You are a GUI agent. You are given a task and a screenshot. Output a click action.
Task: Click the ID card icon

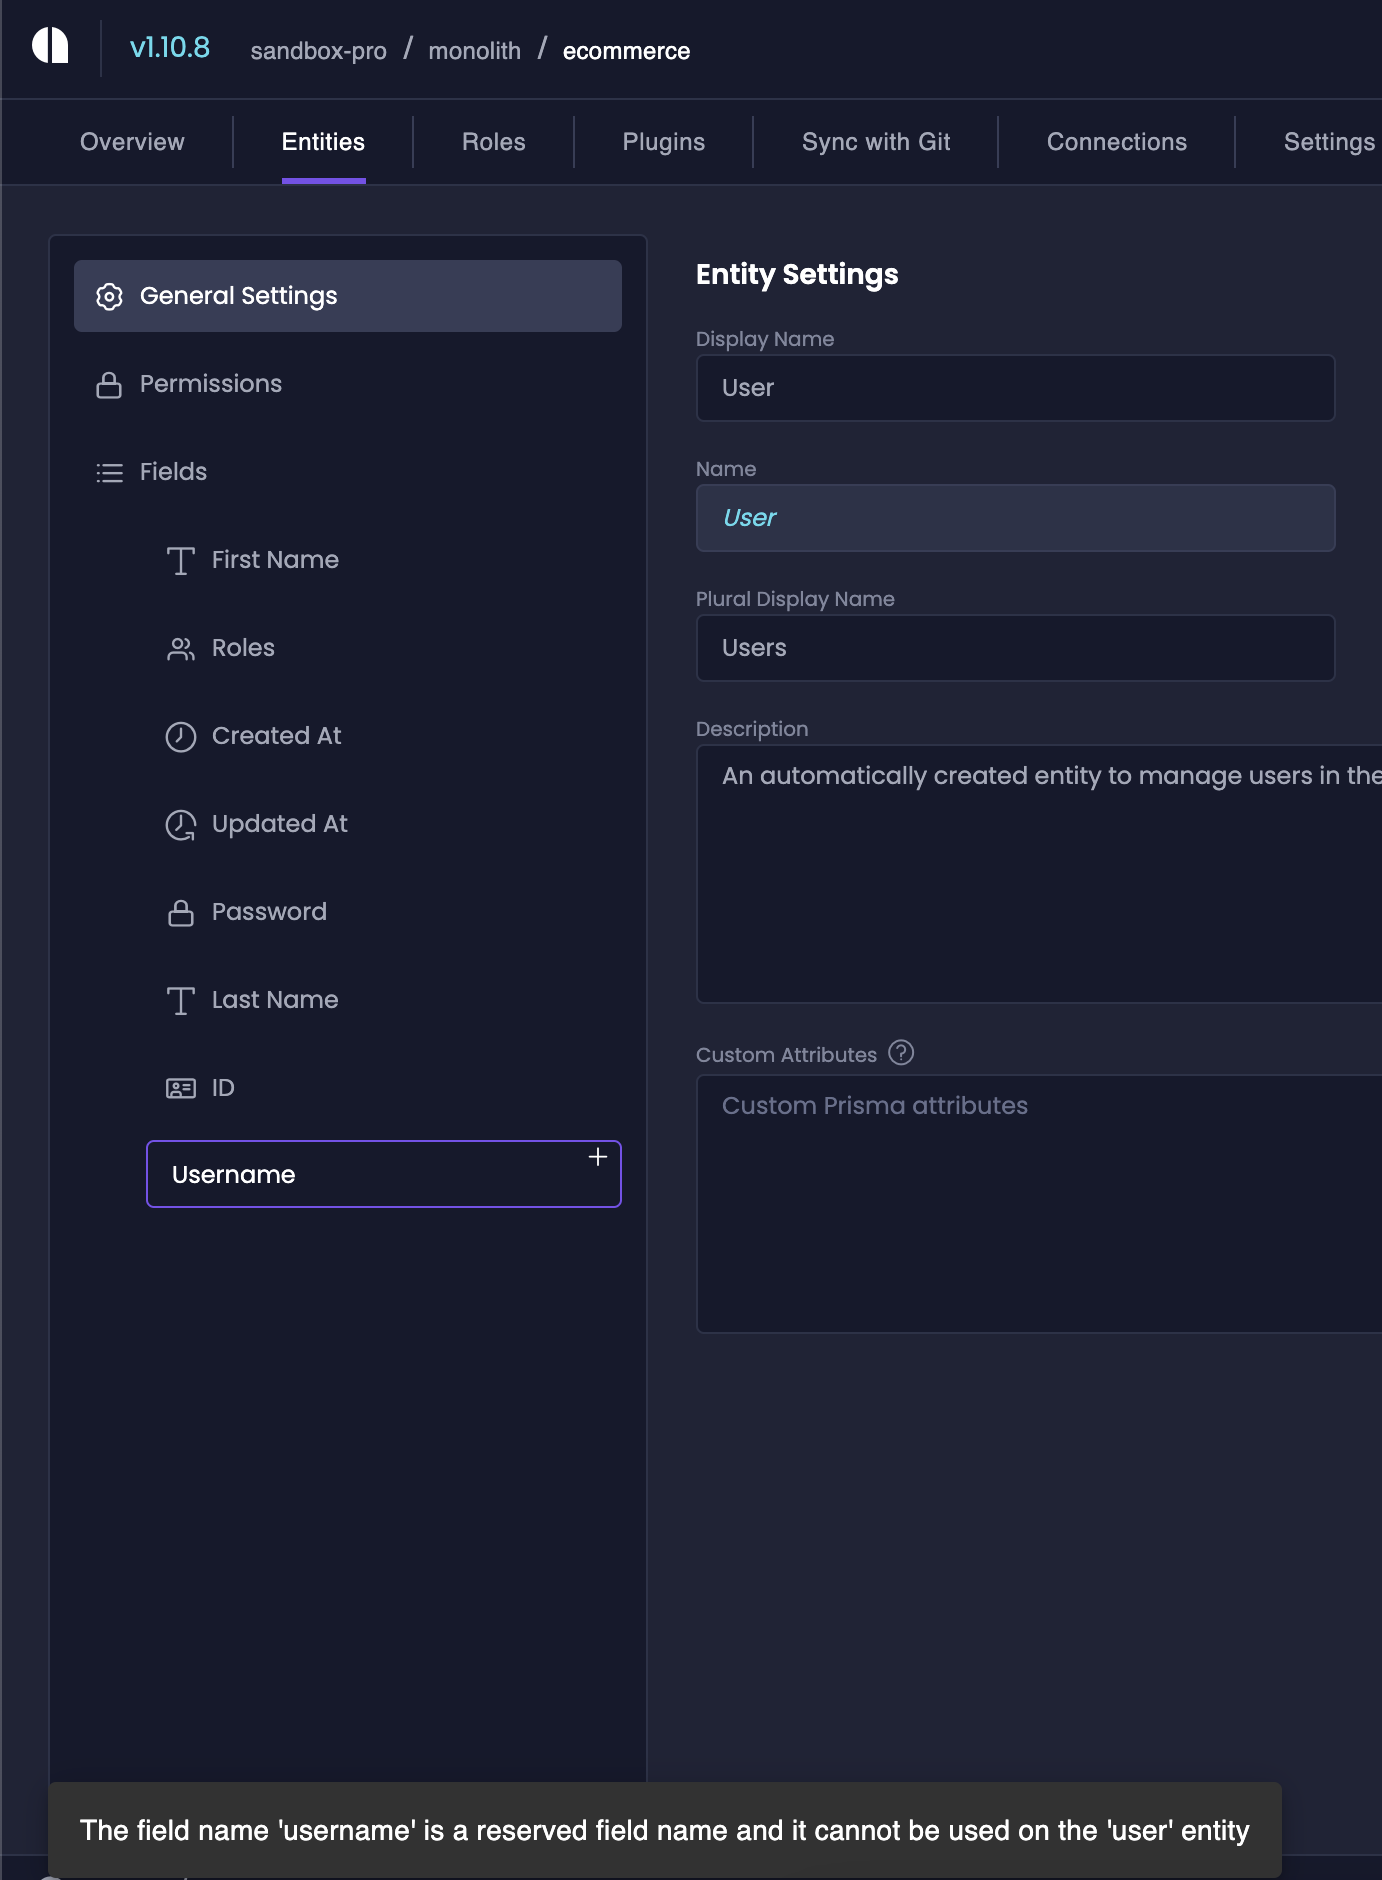click(181, 1088)
